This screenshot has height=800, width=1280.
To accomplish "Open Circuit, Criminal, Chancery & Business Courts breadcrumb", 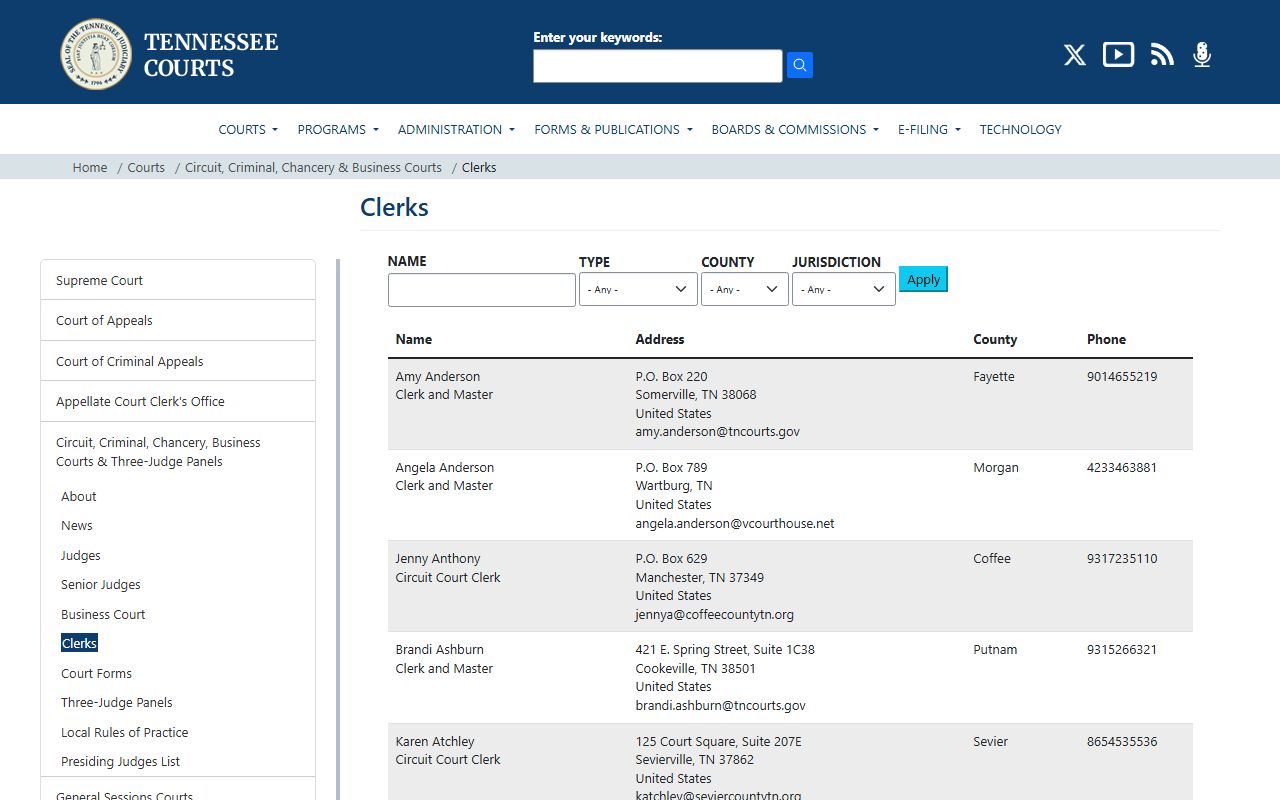I will 313,167.
